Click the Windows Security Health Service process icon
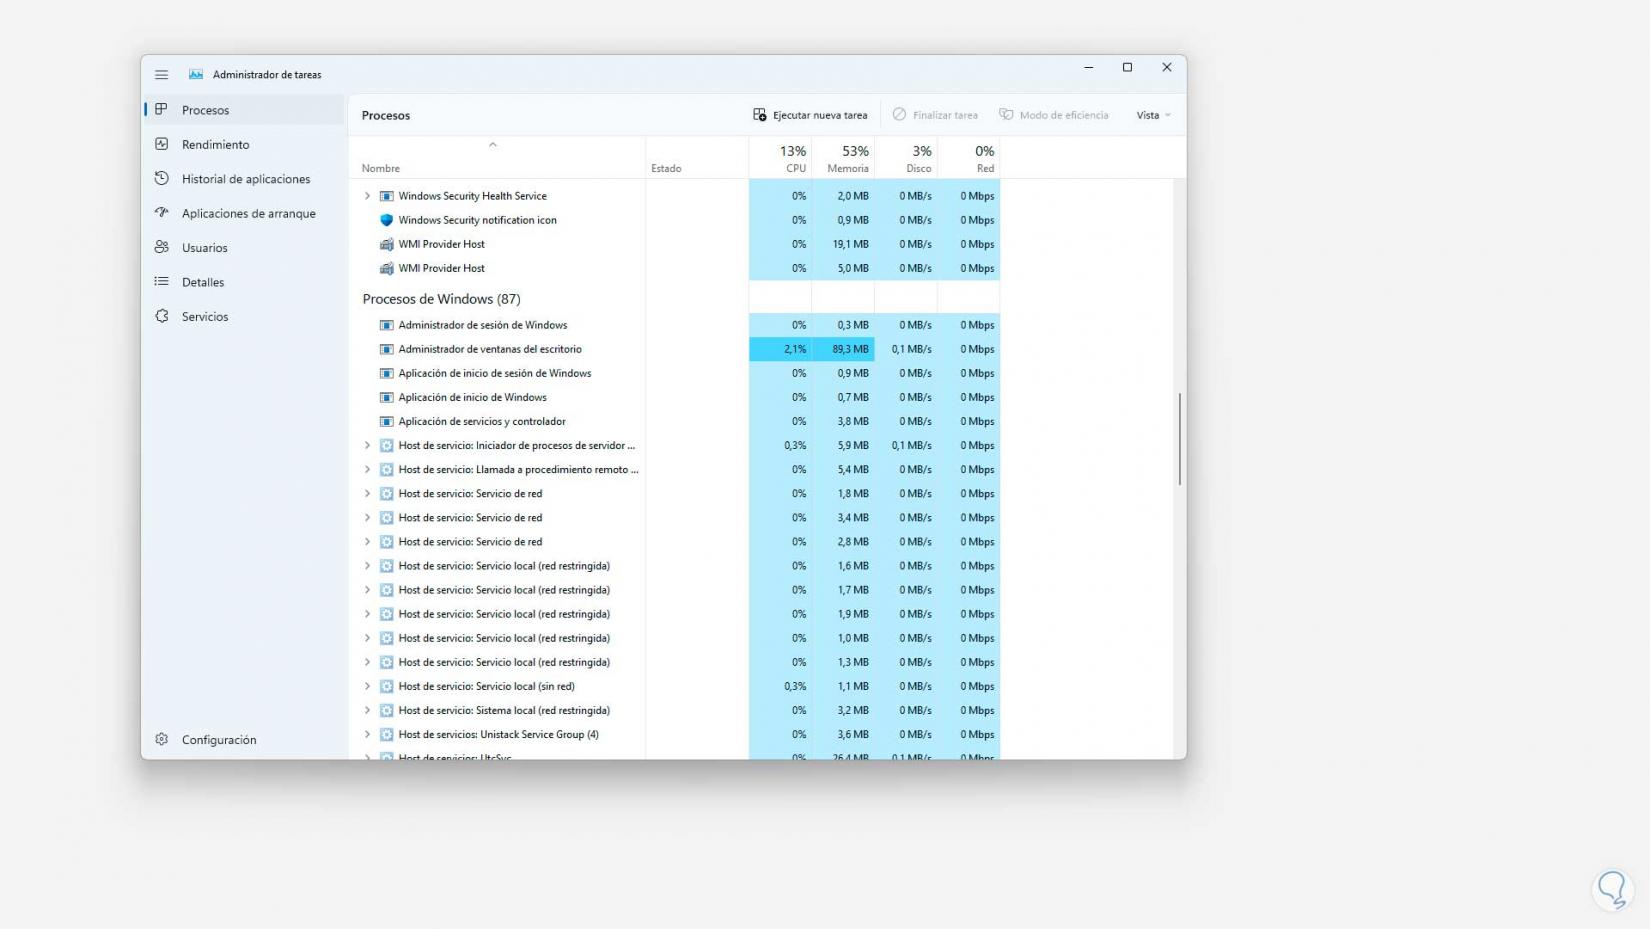Image resolution: width=1650 pixels, height=929 pixels. [387, 196]
